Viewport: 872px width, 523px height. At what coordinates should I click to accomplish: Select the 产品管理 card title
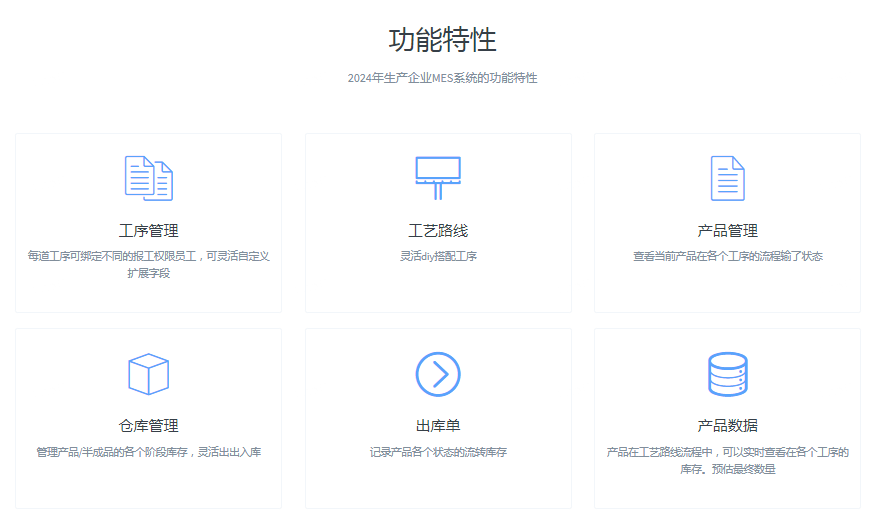(727, 231)
